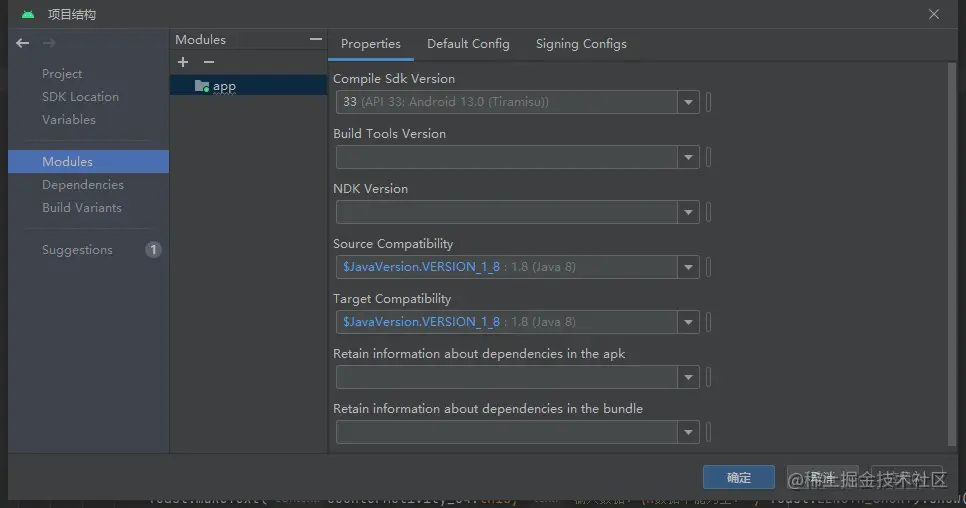Expand Compile Sdk Version dropdown
The height and width of the screenshot is (508, 966).
tap(688, 102)
